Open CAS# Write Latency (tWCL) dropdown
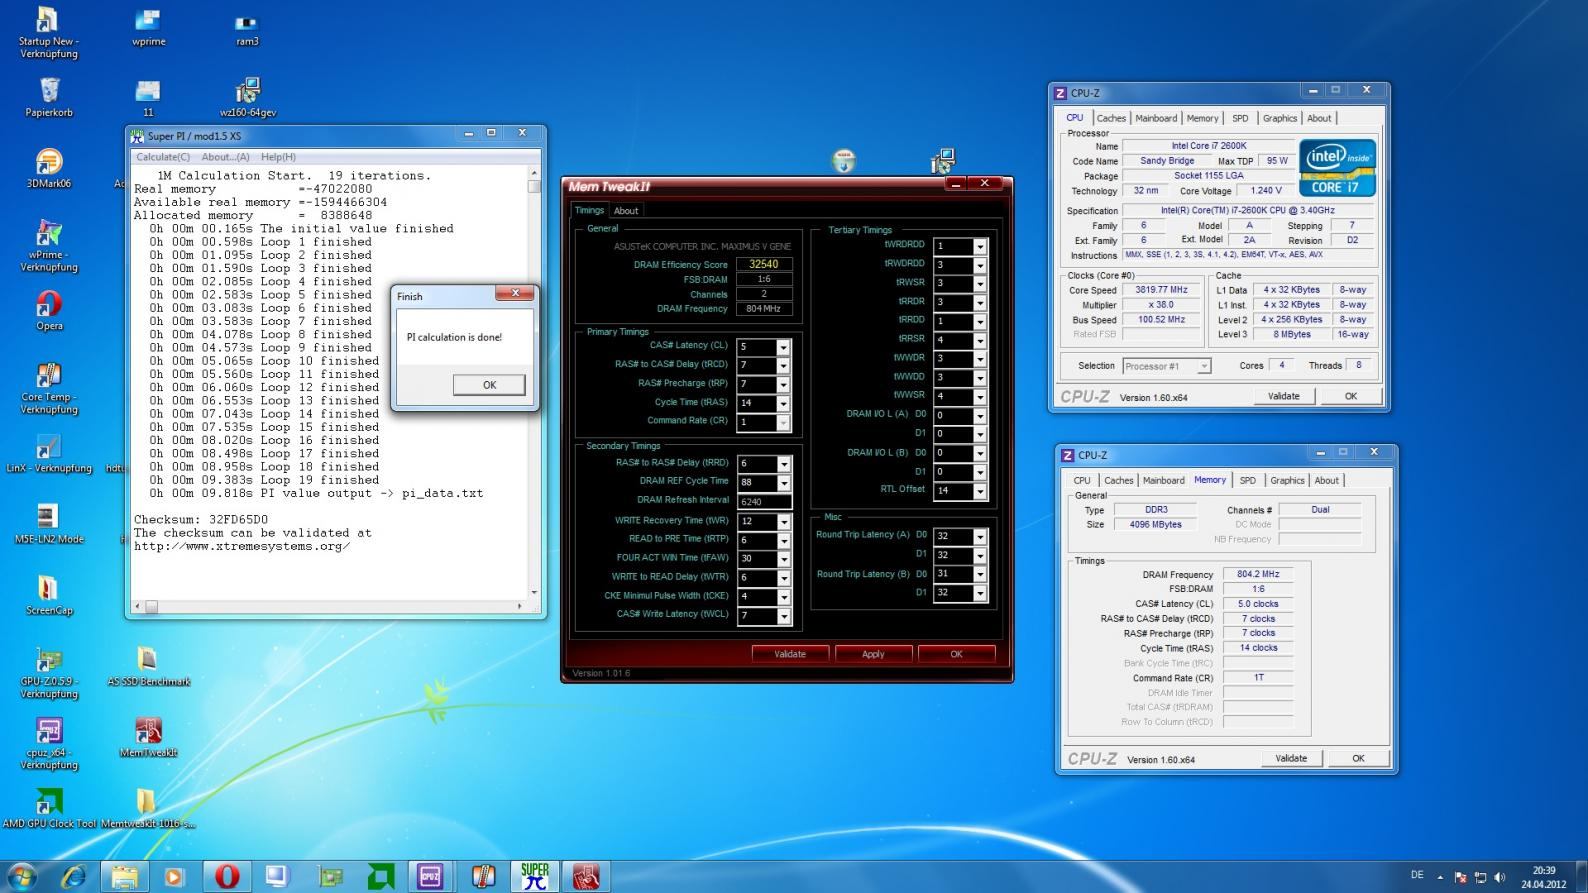The image size is (1588, 893). tap(783, 616)
